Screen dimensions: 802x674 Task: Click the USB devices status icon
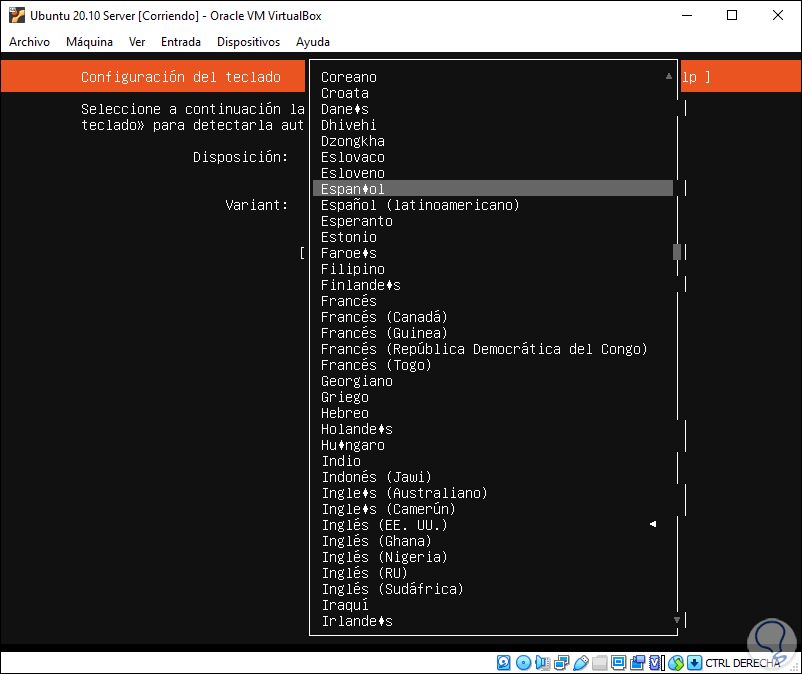click(x=581, y=663)
